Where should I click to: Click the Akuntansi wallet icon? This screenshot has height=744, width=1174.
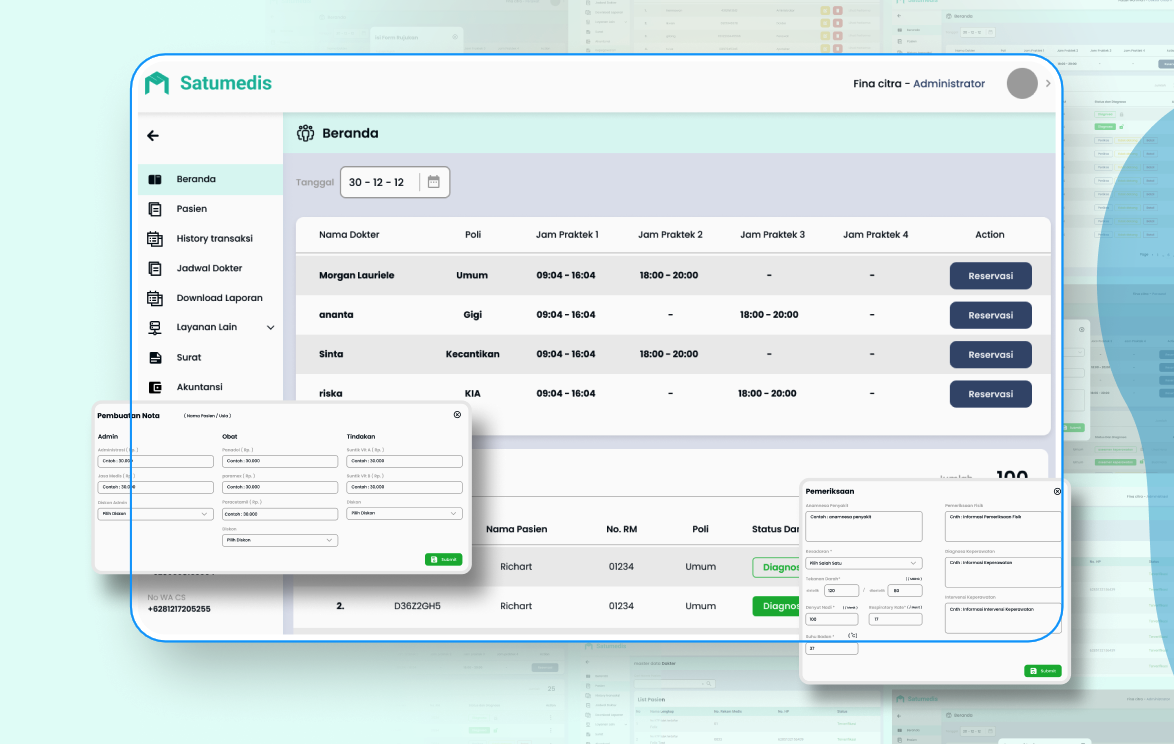pos(155,387)
